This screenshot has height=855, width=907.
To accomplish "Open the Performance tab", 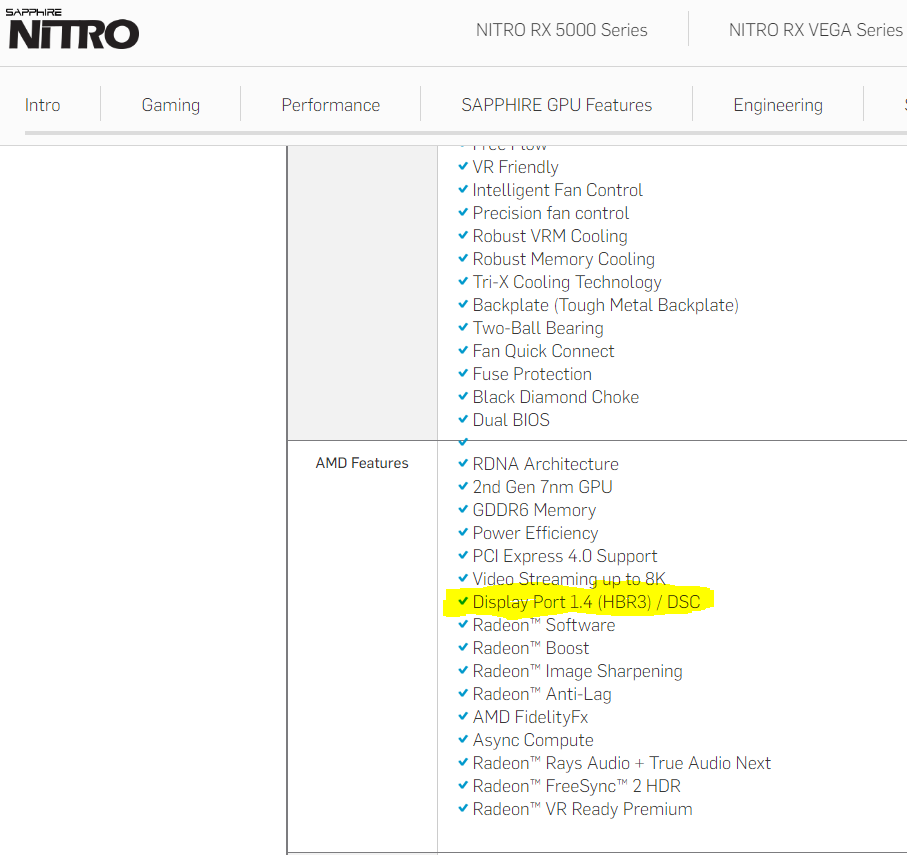I will tap(331, 105).
